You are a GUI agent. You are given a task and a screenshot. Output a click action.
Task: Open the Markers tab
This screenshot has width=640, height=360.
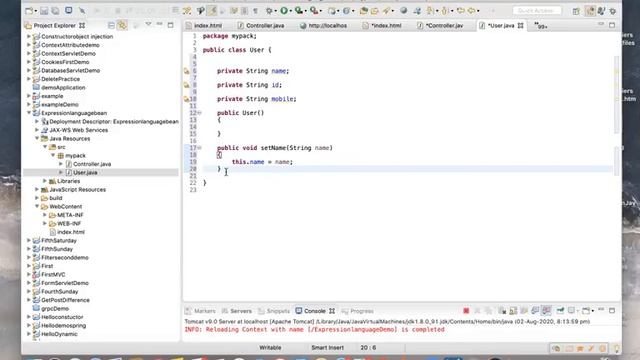pos(200,311)
